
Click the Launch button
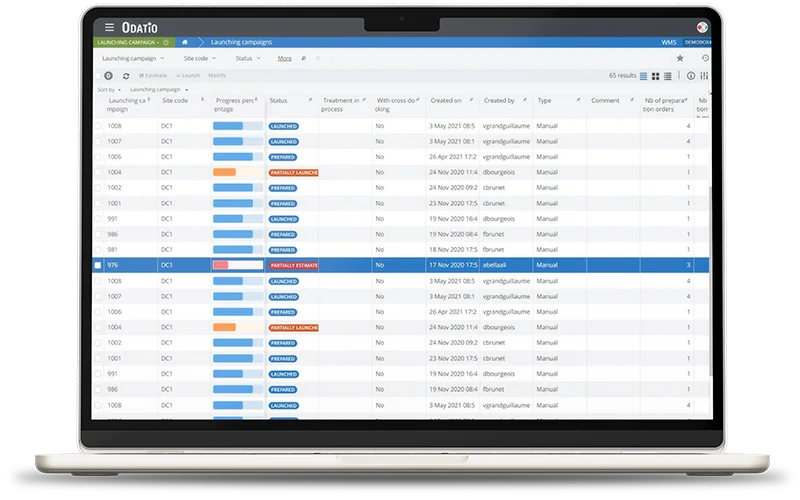[188, 76]
